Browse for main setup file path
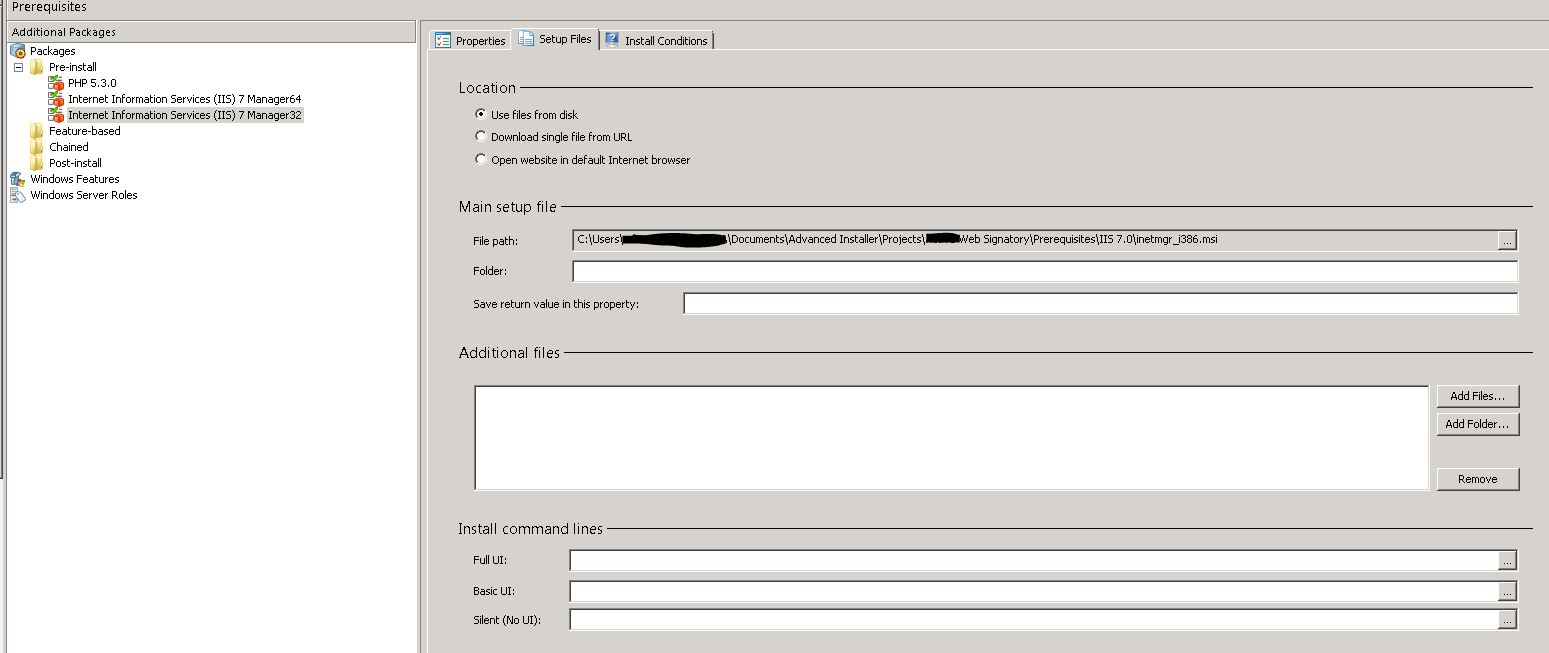Viewport: 1549px width, 653px height. tap(1507, 240)
